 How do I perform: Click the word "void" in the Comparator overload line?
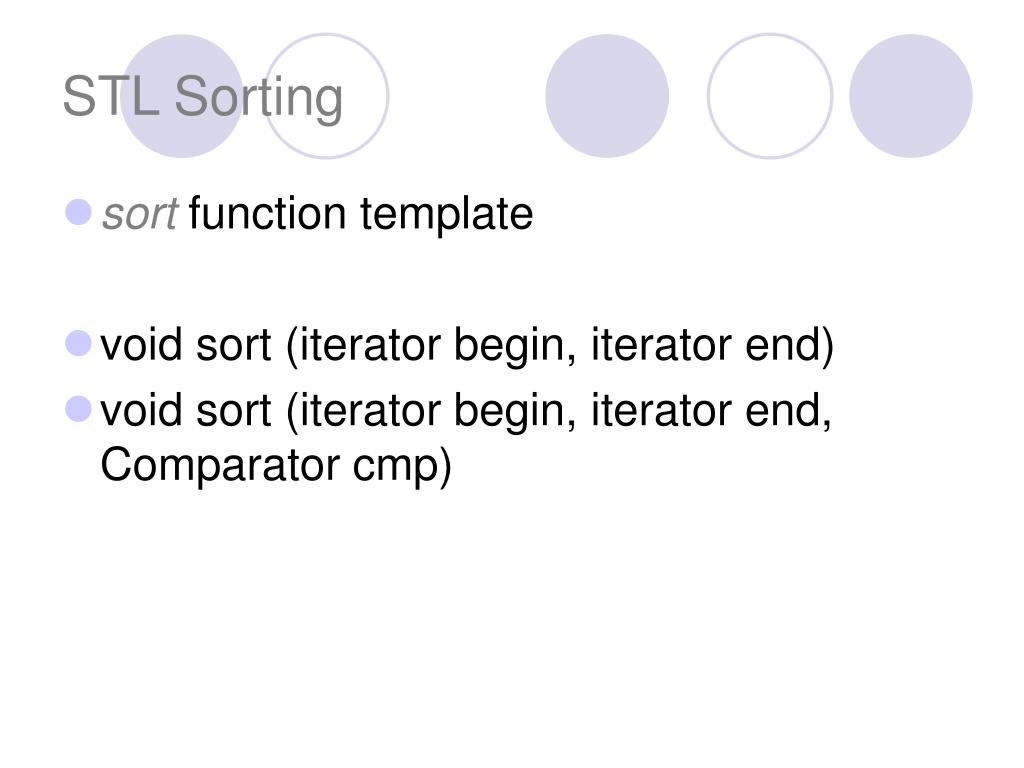140,411
